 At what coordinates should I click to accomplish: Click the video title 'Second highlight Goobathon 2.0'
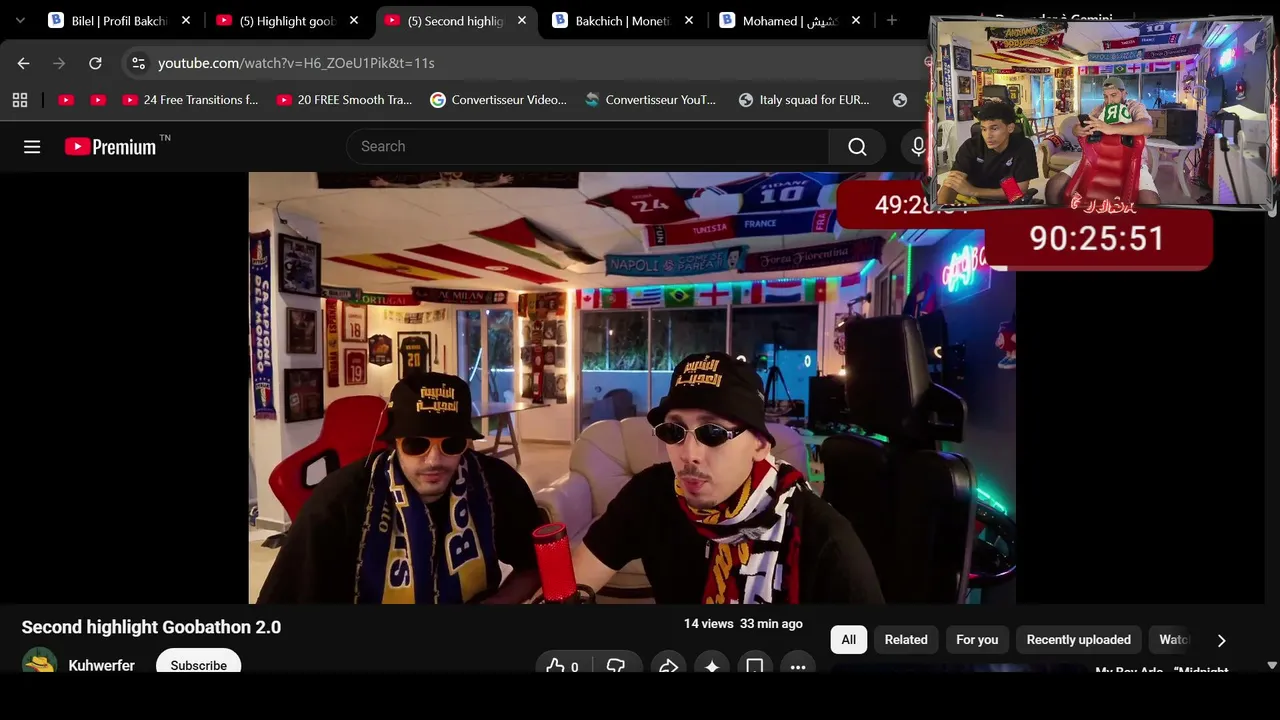[151, 627]
